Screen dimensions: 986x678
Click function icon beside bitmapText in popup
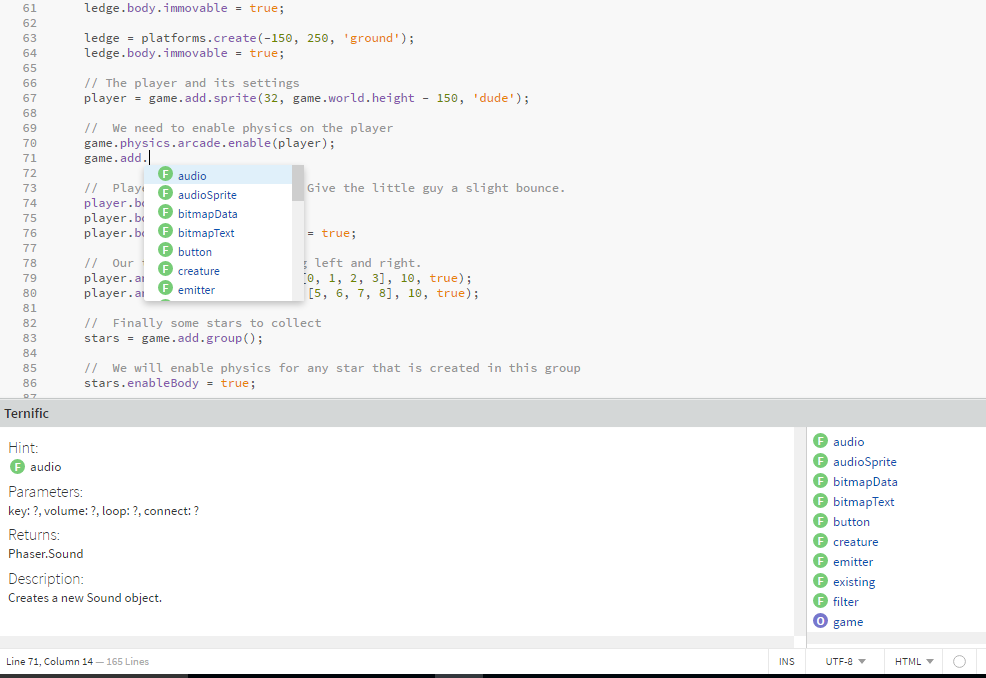165,231
